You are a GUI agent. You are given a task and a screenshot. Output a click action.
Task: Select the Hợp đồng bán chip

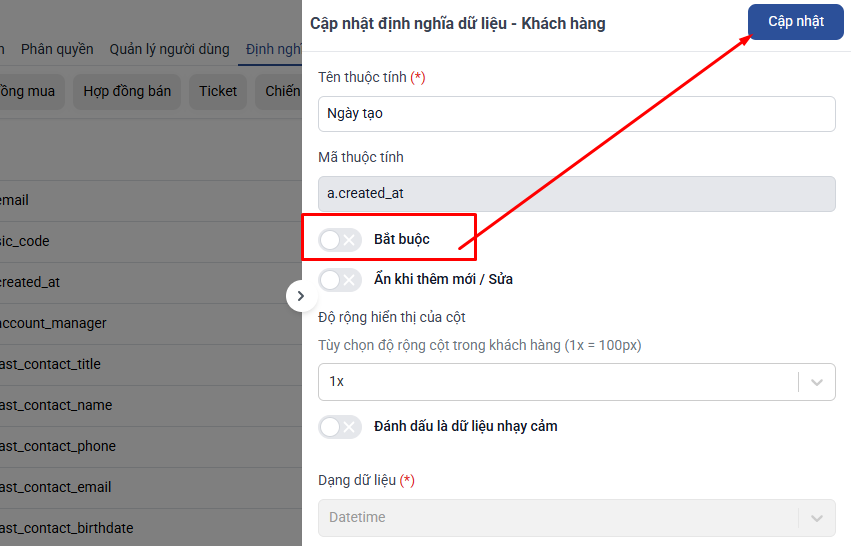pos(127,91)
